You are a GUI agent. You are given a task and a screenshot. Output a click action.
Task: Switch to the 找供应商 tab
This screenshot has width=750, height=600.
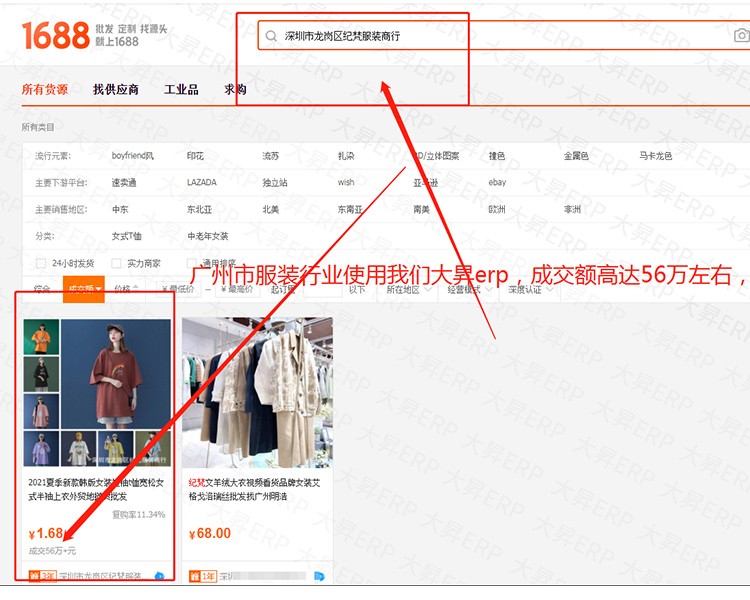(x=116, y=89)
